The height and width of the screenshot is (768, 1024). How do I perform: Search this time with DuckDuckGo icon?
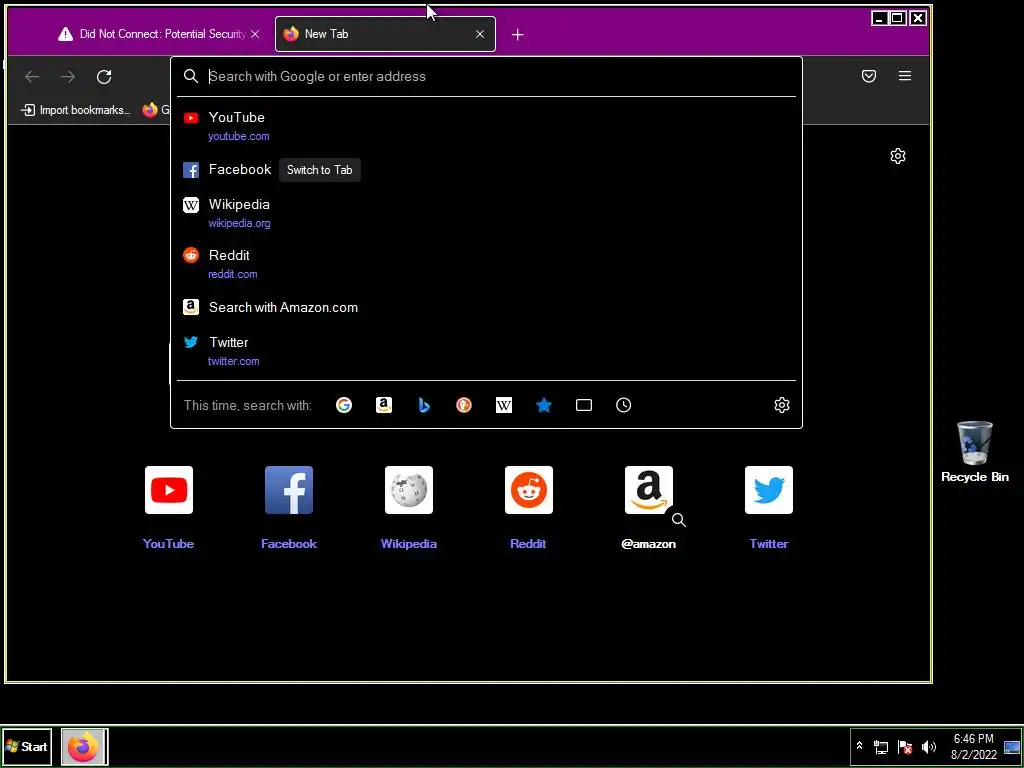(464, 405)
